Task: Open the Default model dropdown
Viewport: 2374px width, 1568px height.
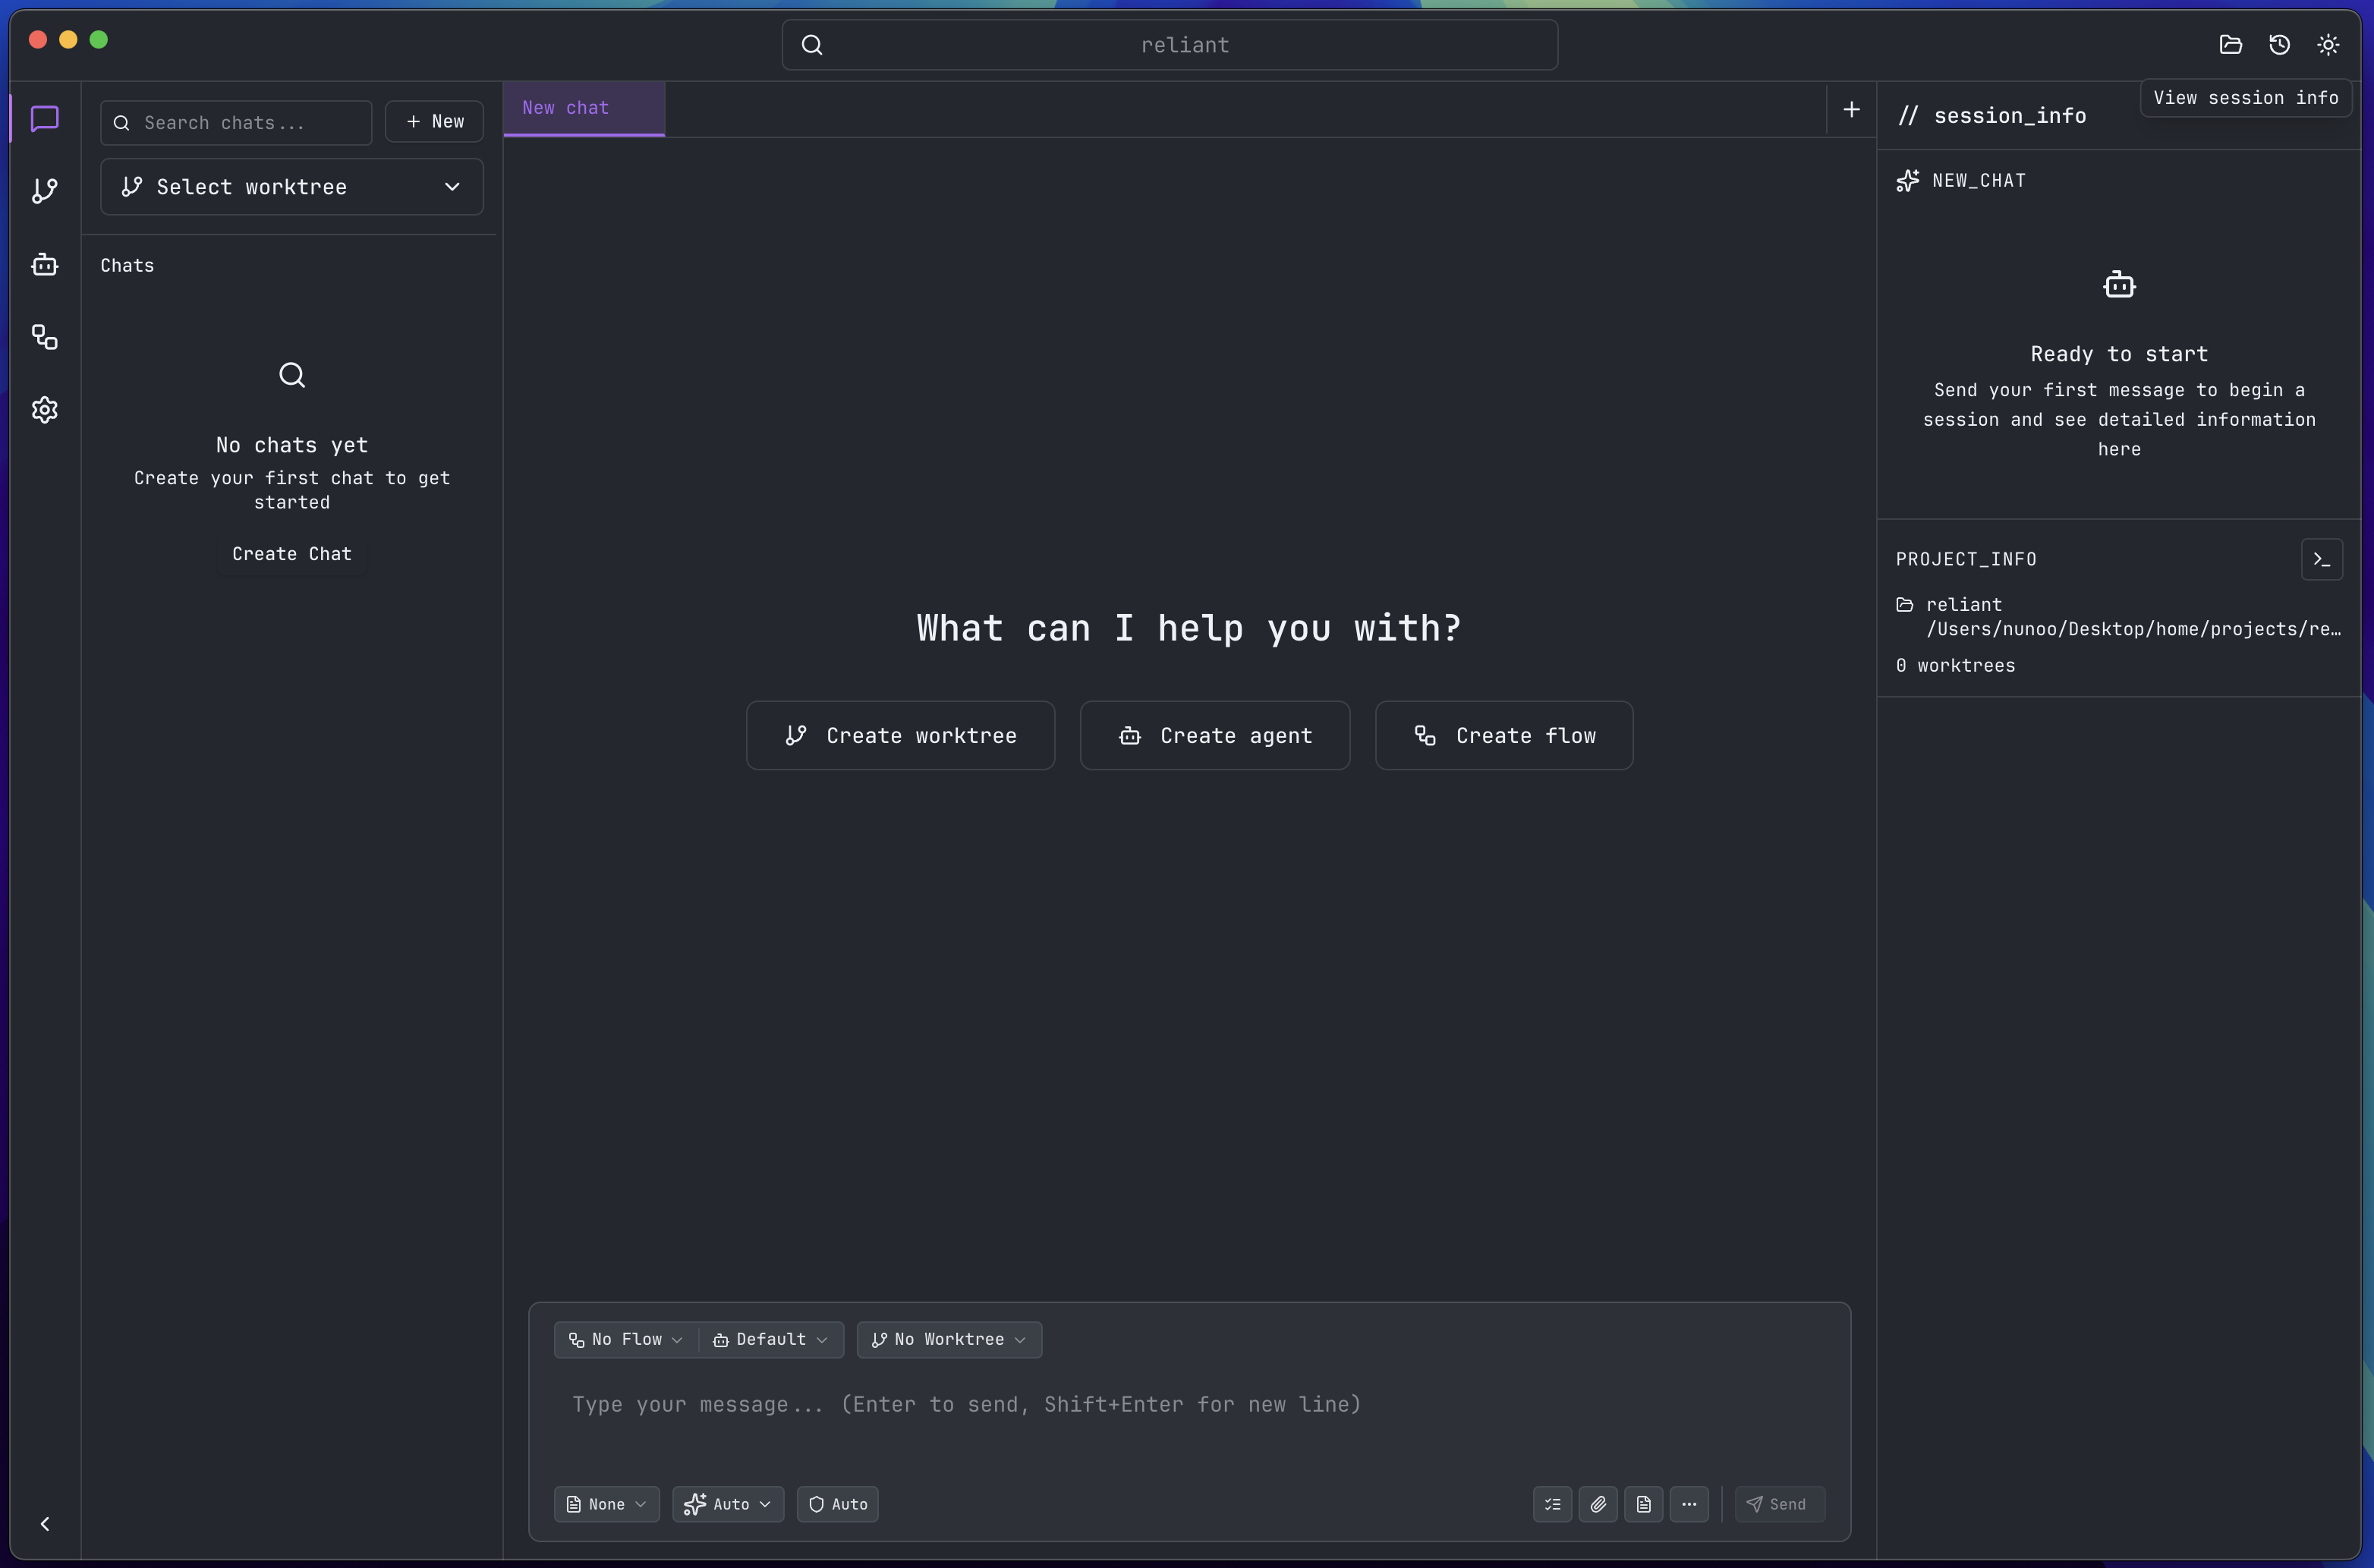Action: [x=771, y=1339]
